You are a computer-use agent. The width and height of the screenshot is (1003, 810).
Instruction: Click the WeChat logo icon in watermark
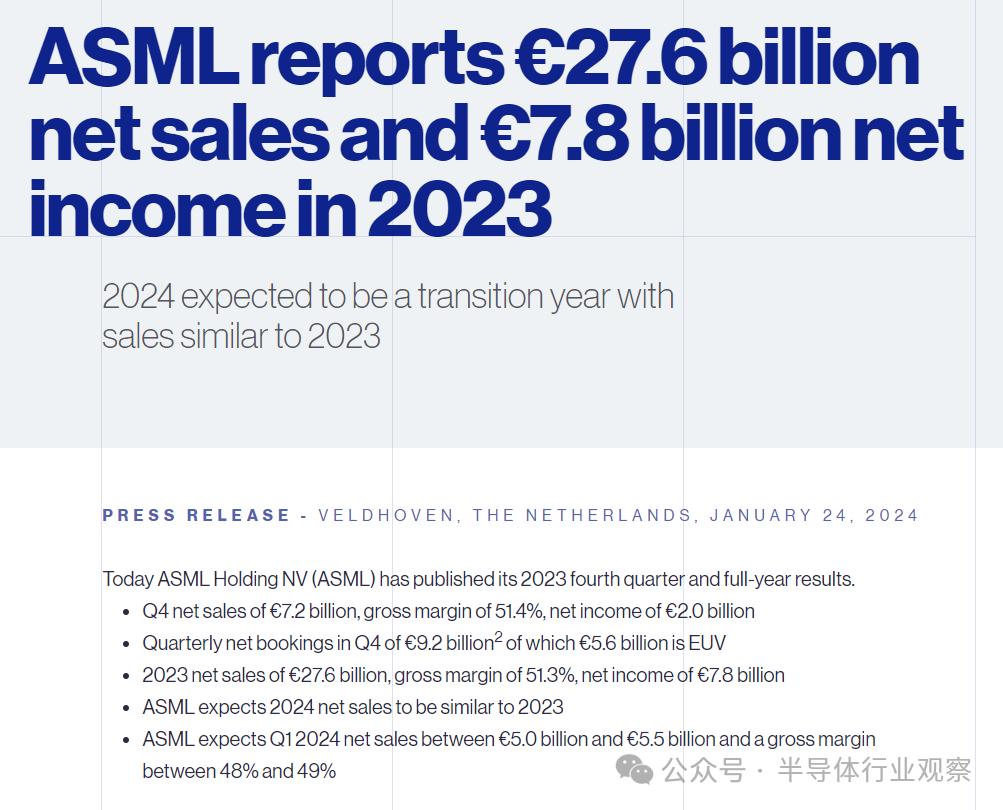click(x=634, y=769)
